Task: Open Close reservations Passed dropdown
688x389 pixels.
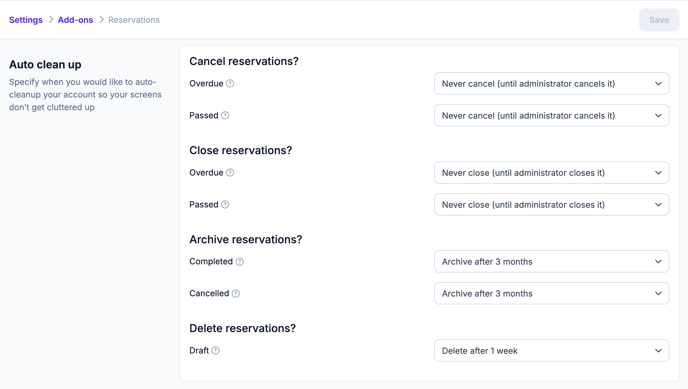Action: click(552, 204)
